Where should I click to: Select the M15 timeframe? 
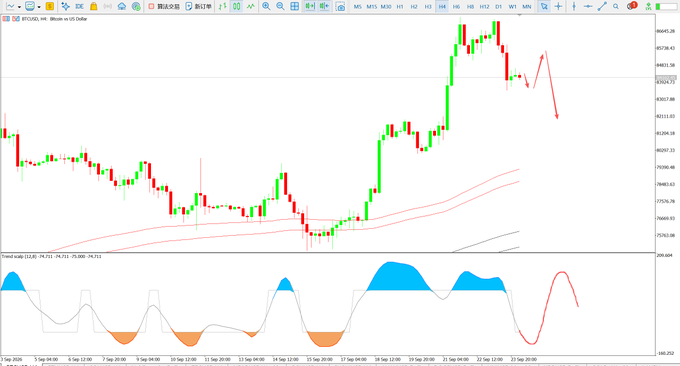point(372,7)
